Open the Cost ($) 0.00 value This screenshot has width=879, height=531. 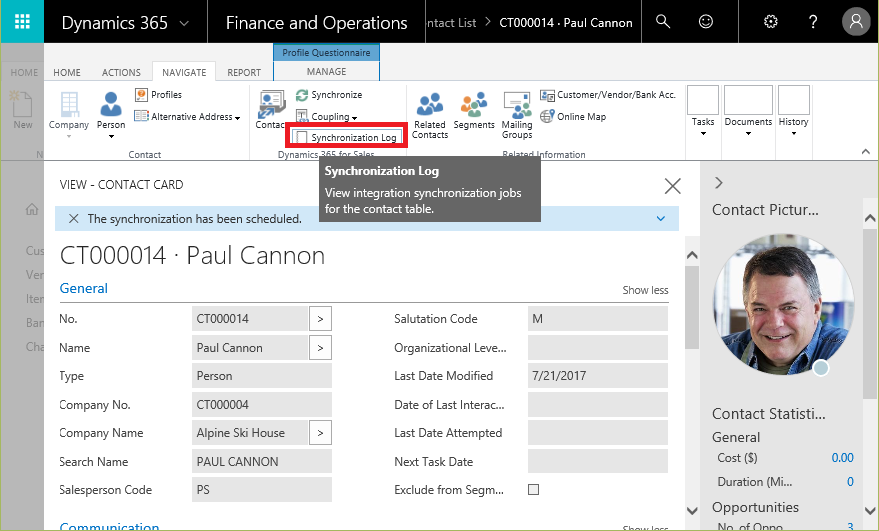(842, 458)
